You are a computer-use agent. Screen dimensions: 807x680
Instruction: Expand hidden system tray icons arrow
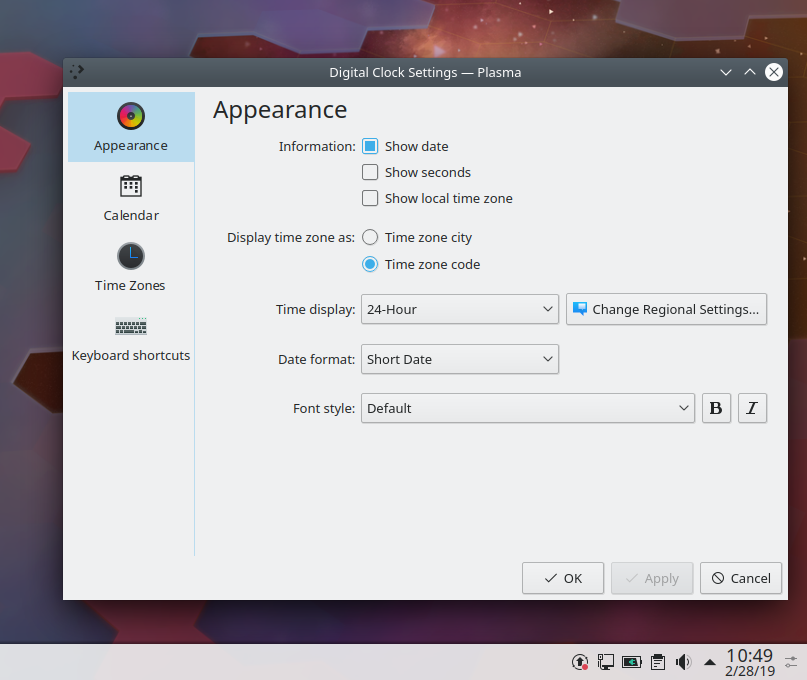(x=710, y=662)
